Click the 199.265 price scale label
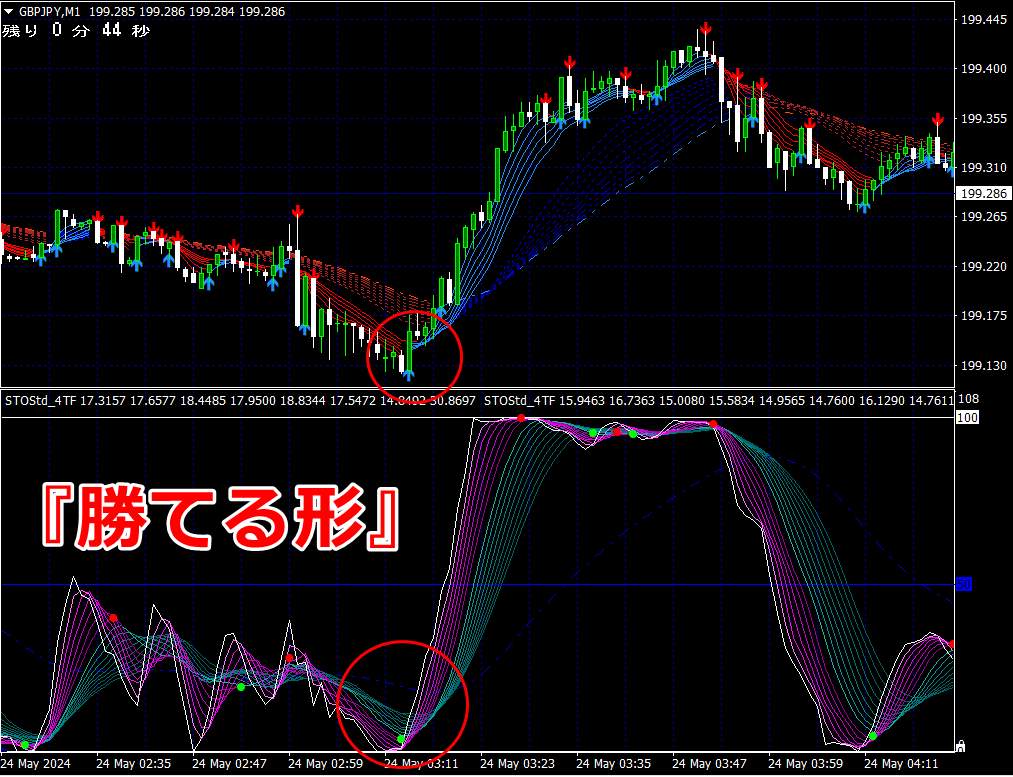Screen dimensions: 1013x777 coord(984,217)
